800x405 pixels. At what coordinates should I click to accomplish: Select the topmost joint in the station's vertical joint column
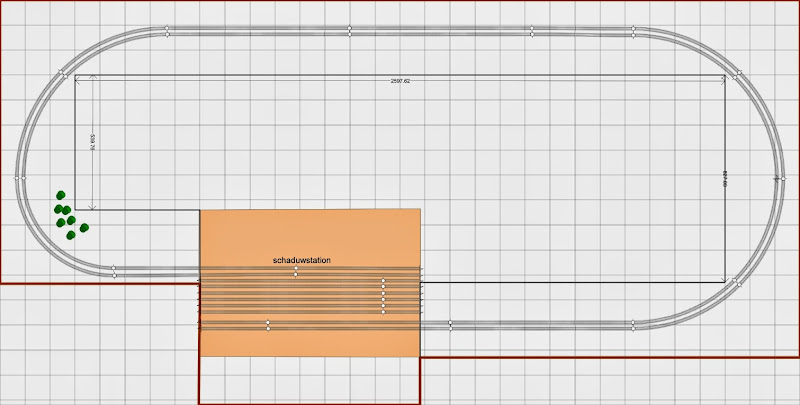[383, 281]
